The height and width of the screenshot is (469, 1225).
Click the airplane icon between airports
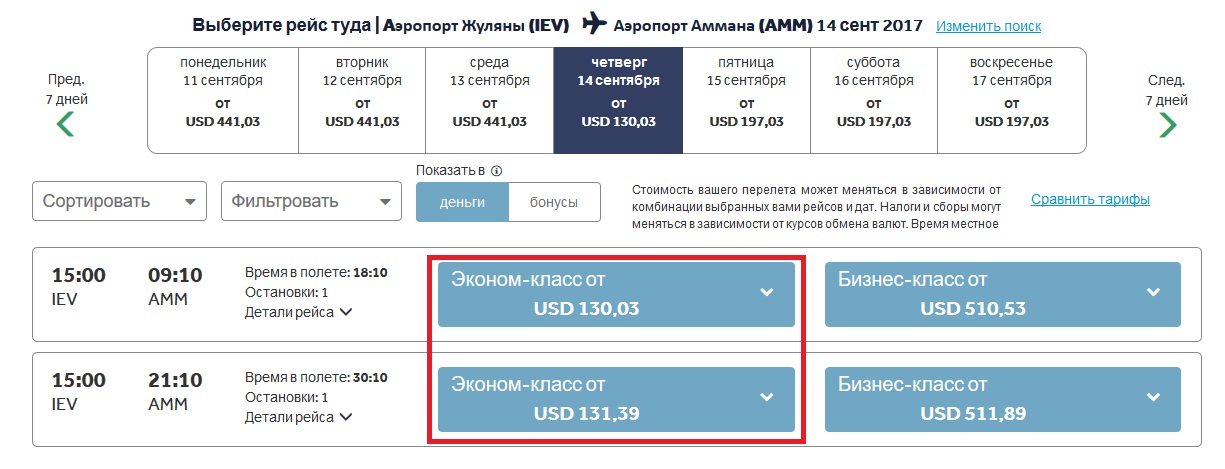[x=594, y=23]
